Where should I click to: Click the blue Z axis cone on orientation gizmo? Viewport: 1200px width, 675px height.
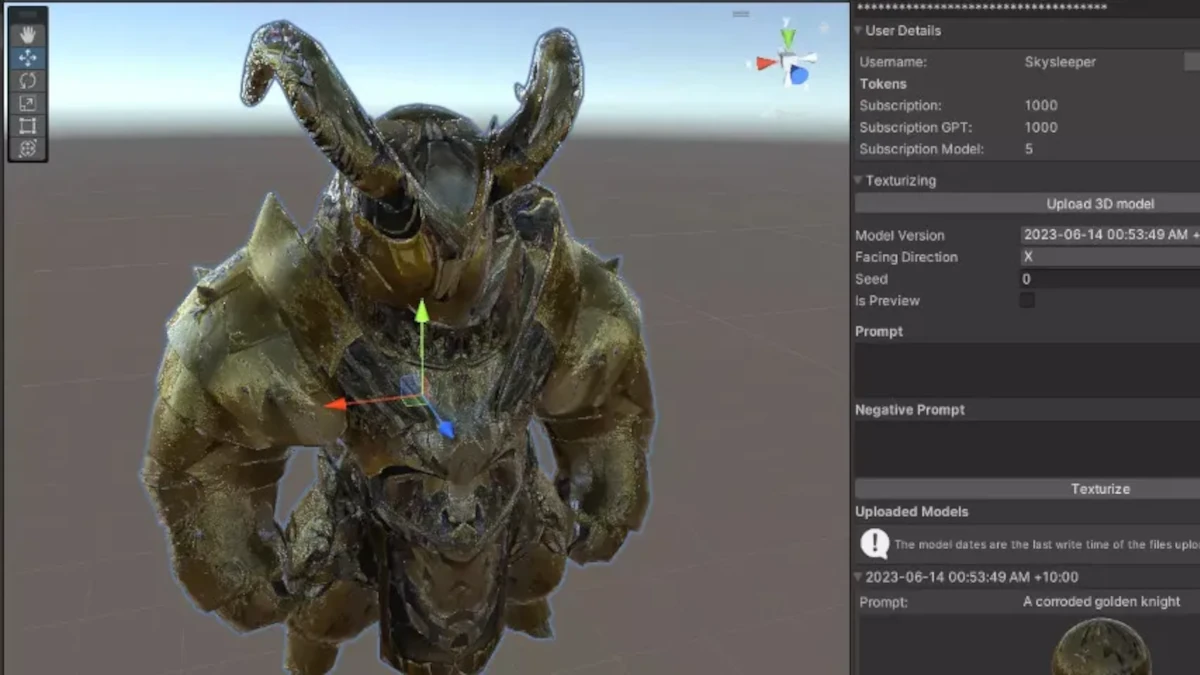[798, 74]
